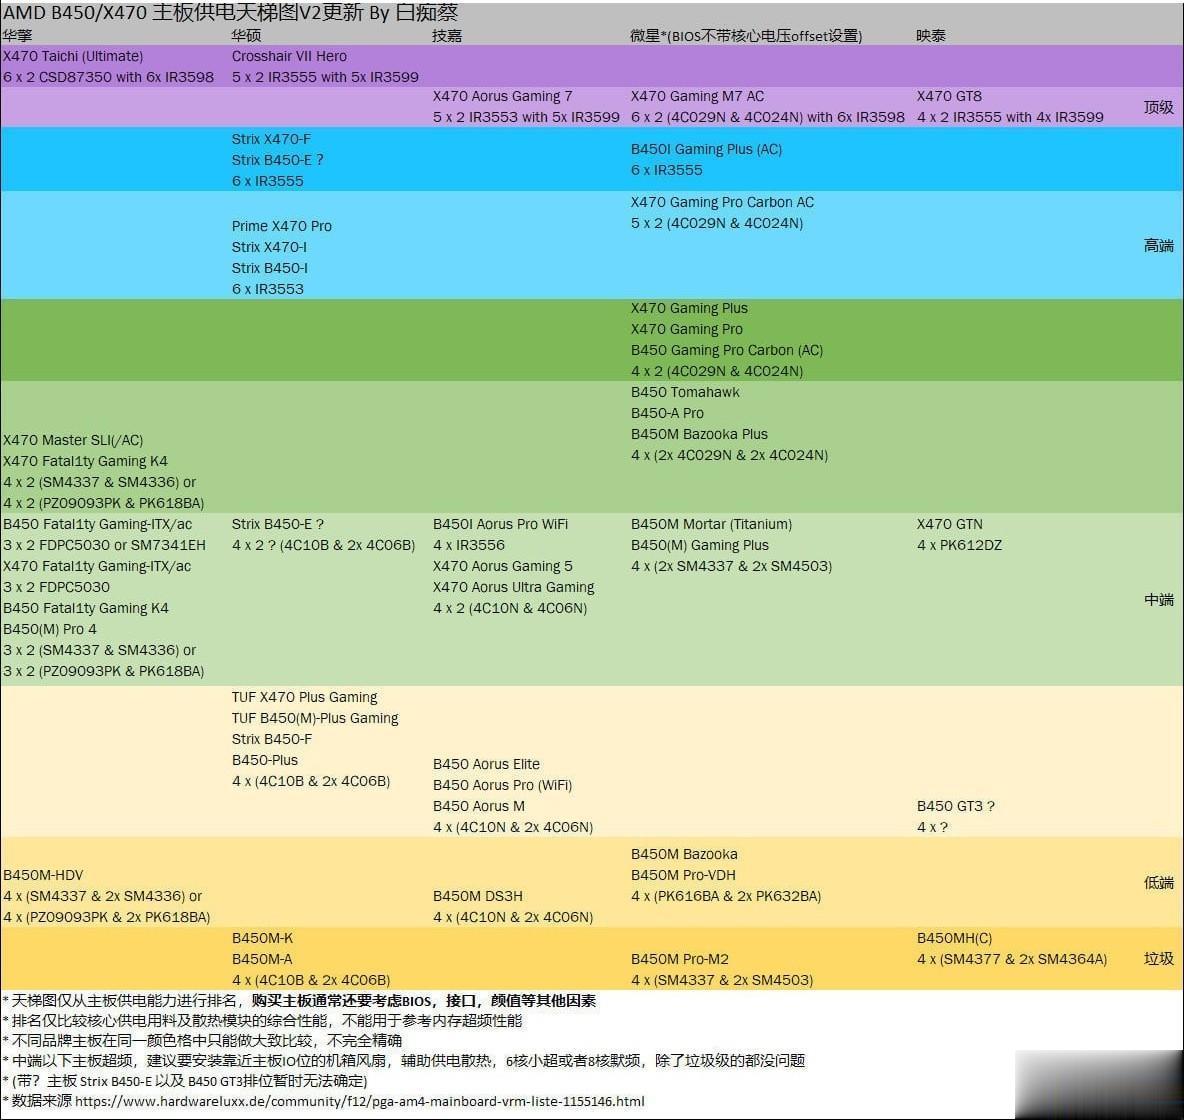
Task: Click the B450 Tomahawk entry
Action: [686, 392]
